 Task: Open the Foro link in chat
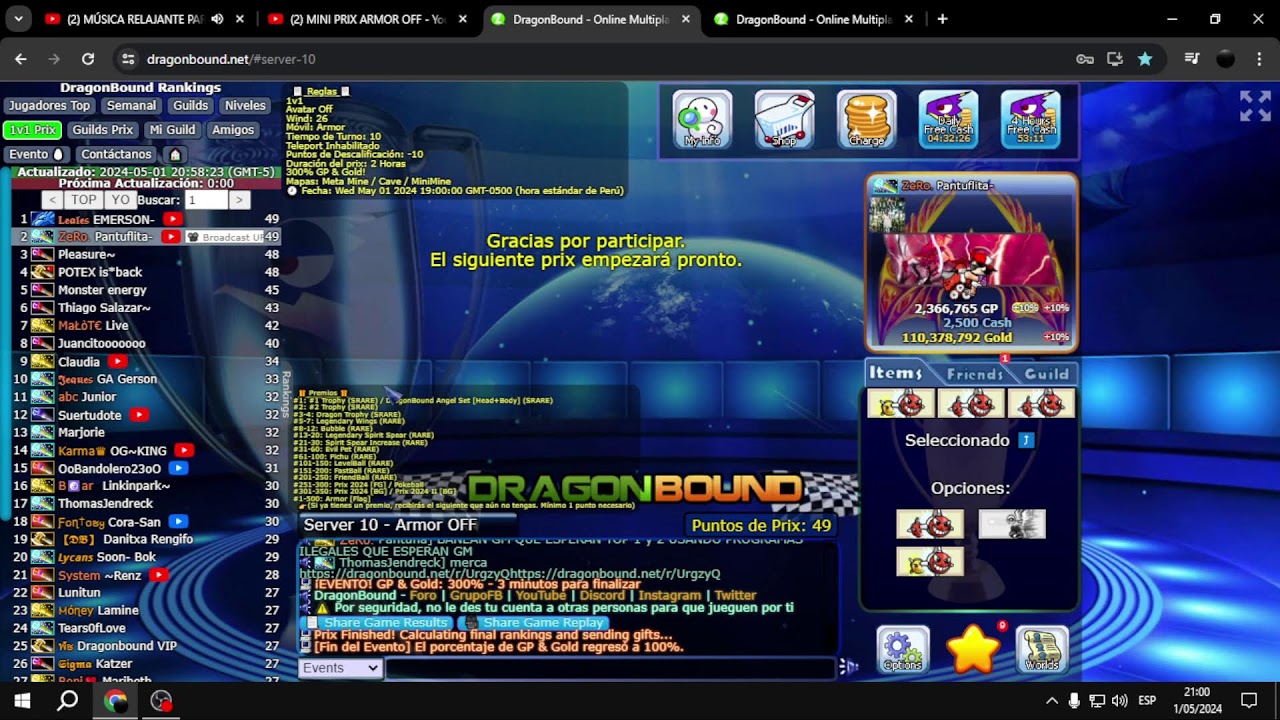pyautogui.click(x=423, y=595)
